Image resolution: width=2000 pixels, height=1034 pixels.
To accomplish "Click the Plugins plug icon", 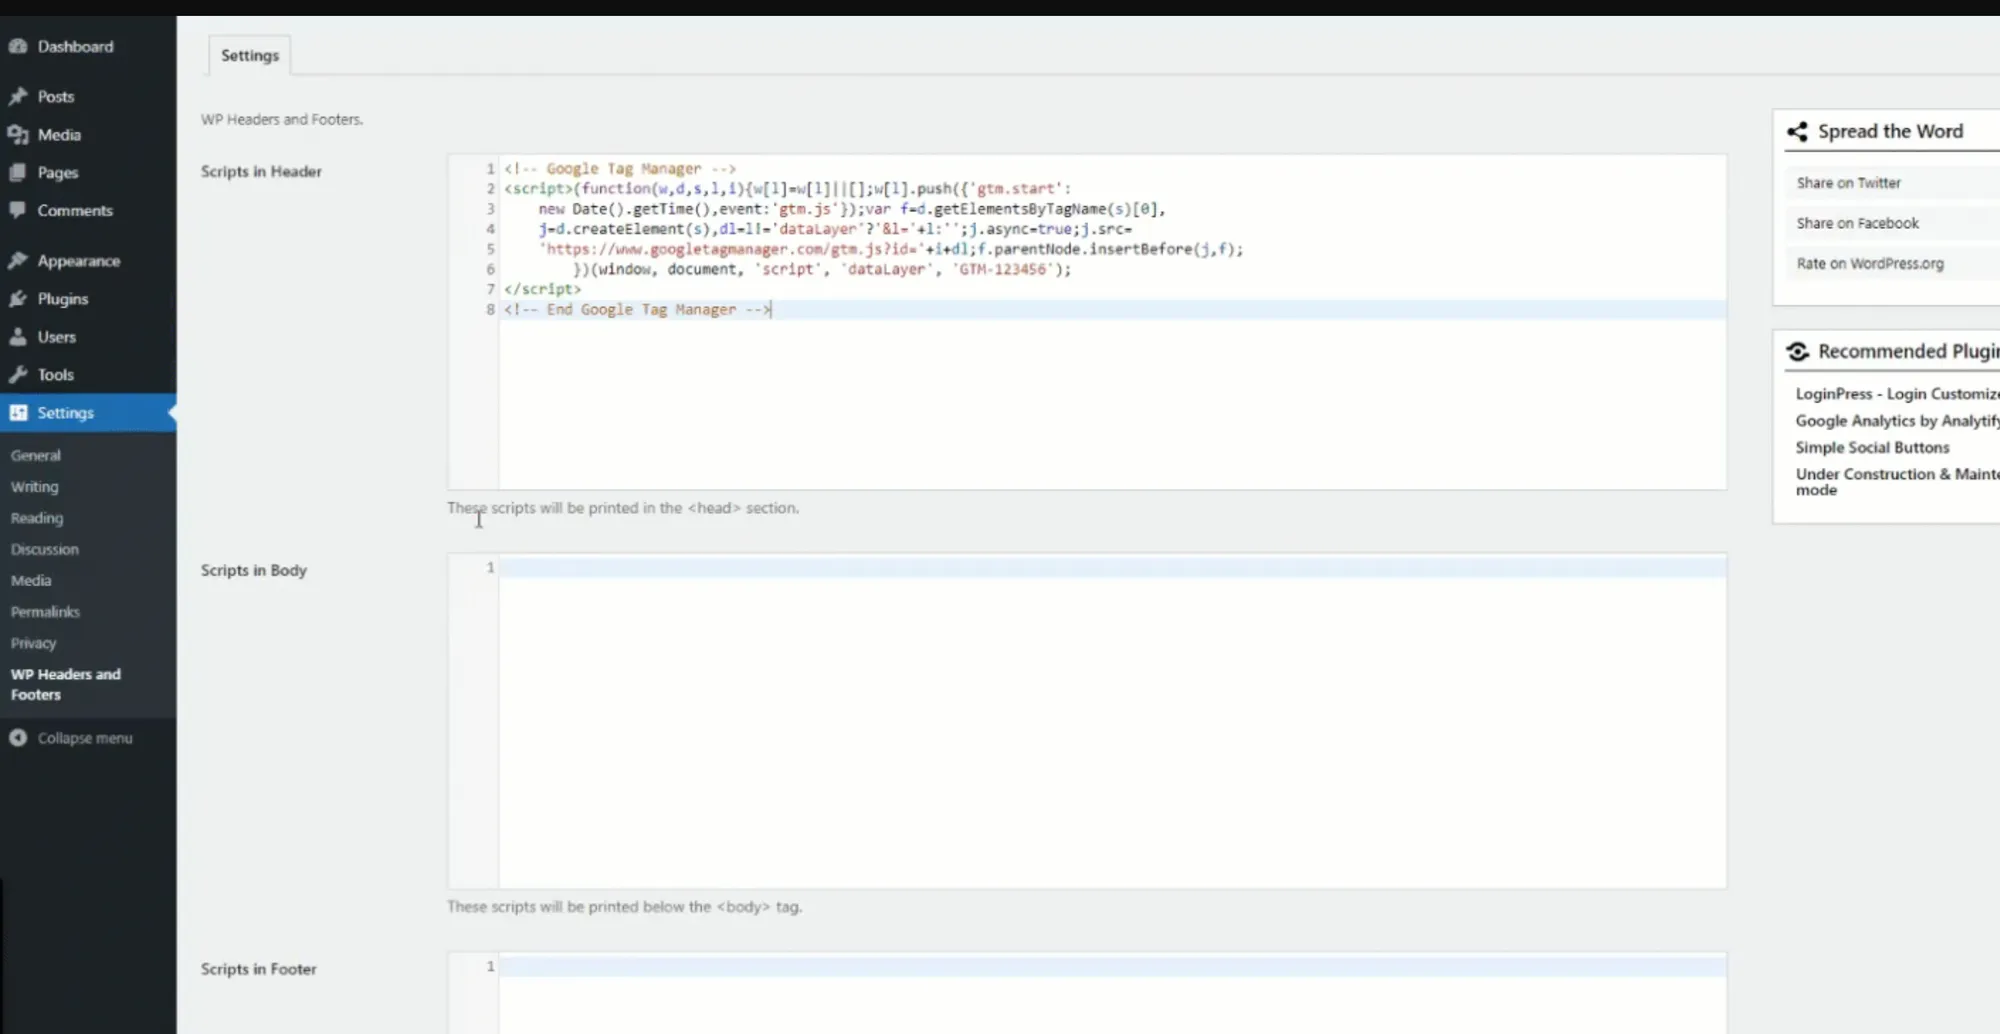I will [18, 299].
